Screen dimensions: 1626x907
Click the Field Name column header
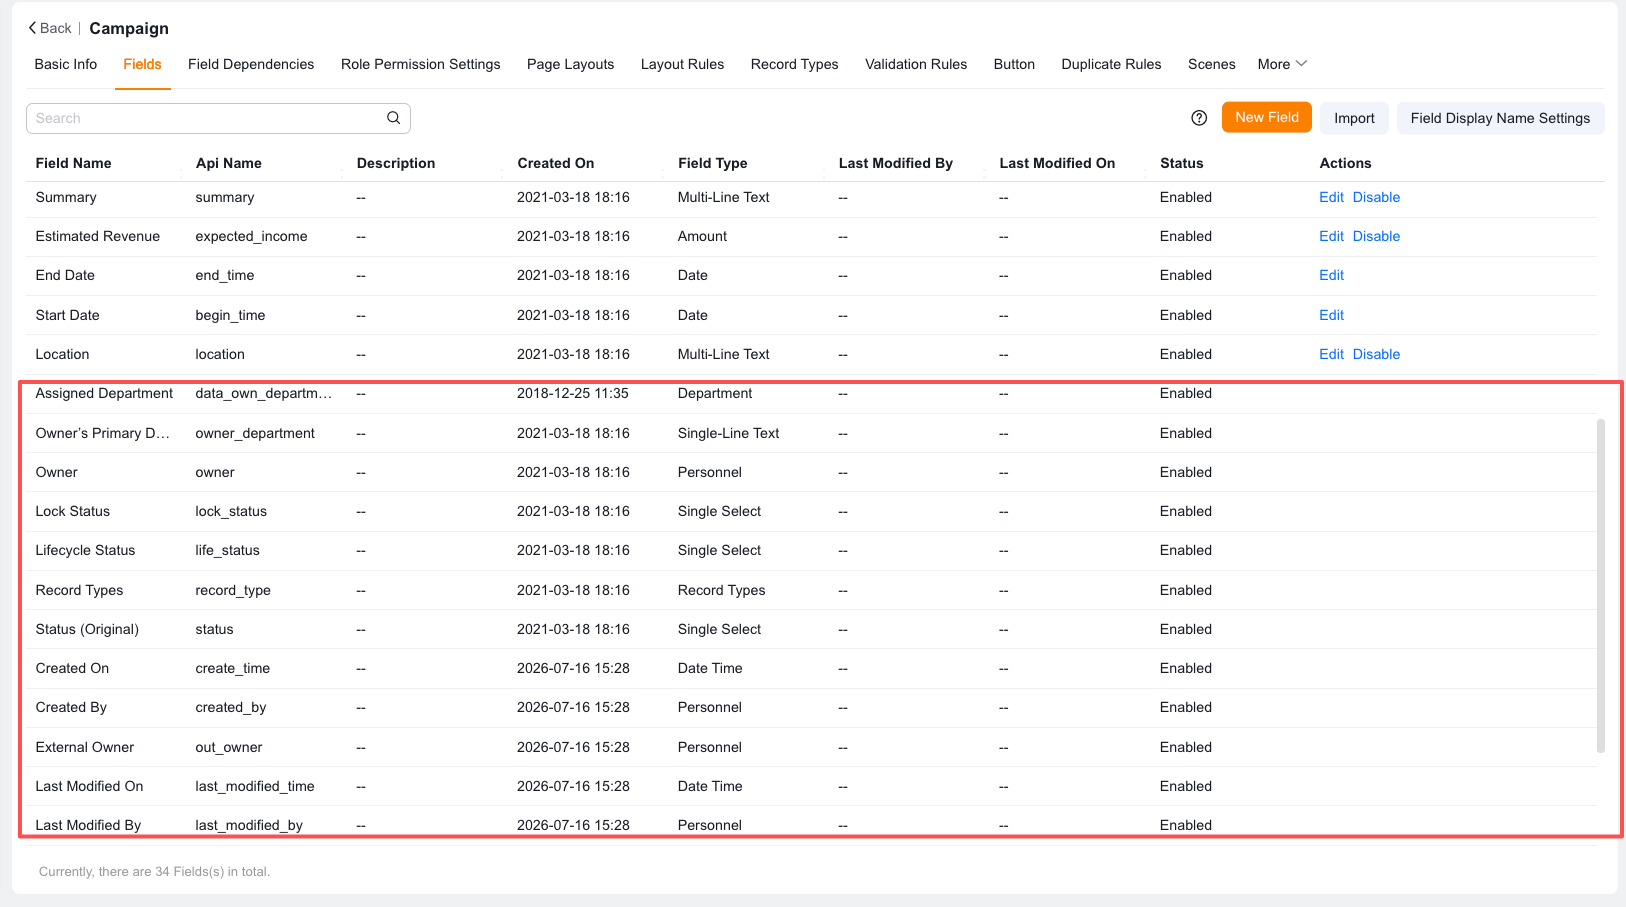pyautogui.click(x=73, y=163)
